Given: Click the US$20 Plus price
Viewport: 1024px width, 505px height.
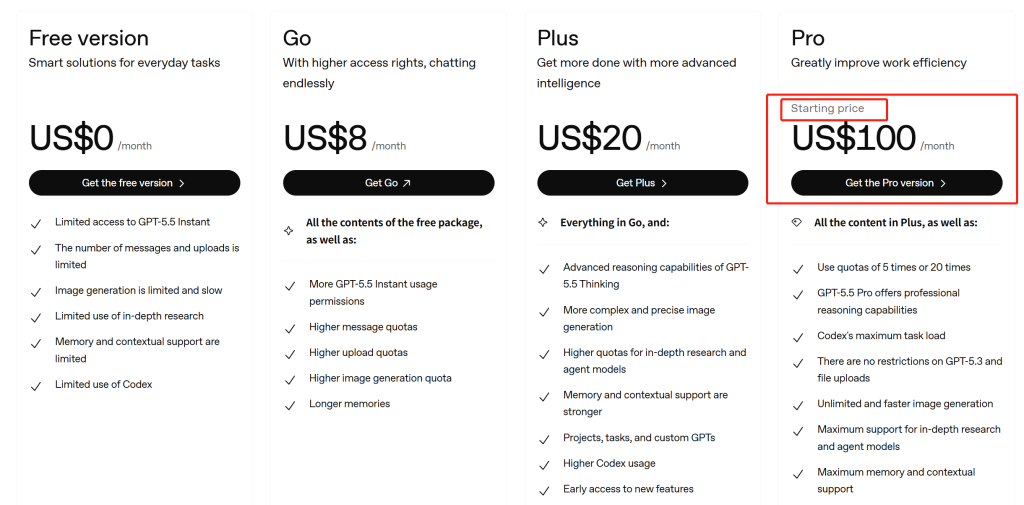Looking at the screenshot, I should pos(590,138).
